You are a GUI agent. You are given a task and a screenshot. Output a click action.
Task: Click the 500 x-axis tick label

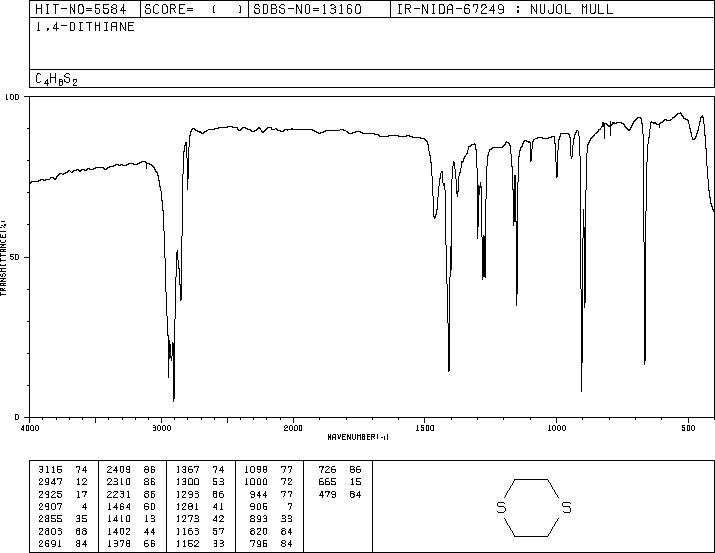point(688,428)
